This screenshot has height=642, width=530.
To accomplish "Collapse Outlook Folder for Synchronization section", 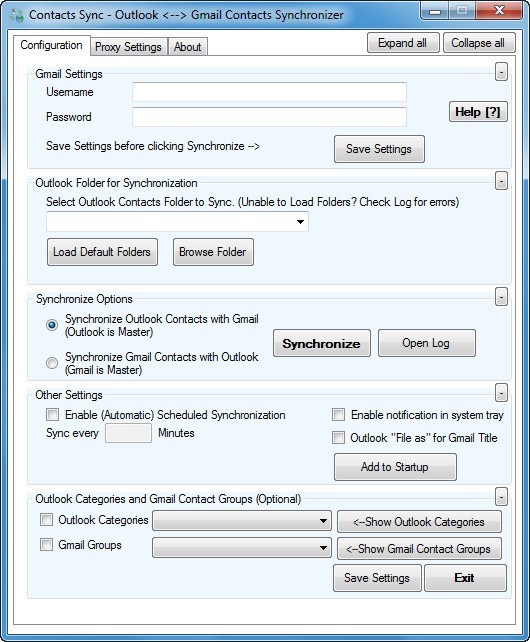I will tap(501, 181).
